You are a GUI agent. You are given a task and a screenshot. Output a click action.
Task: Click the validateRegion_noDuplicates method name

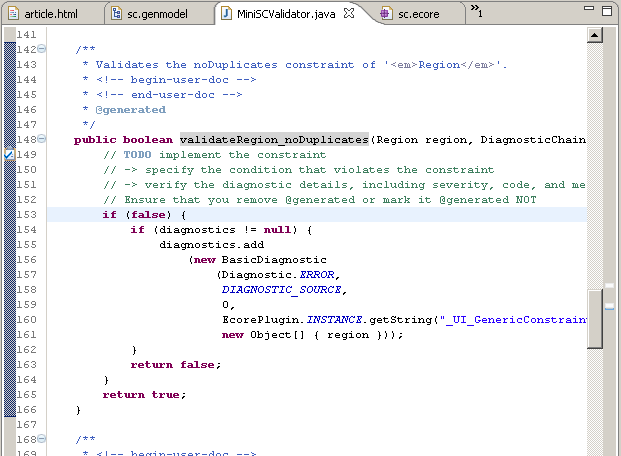click(274, 139)
